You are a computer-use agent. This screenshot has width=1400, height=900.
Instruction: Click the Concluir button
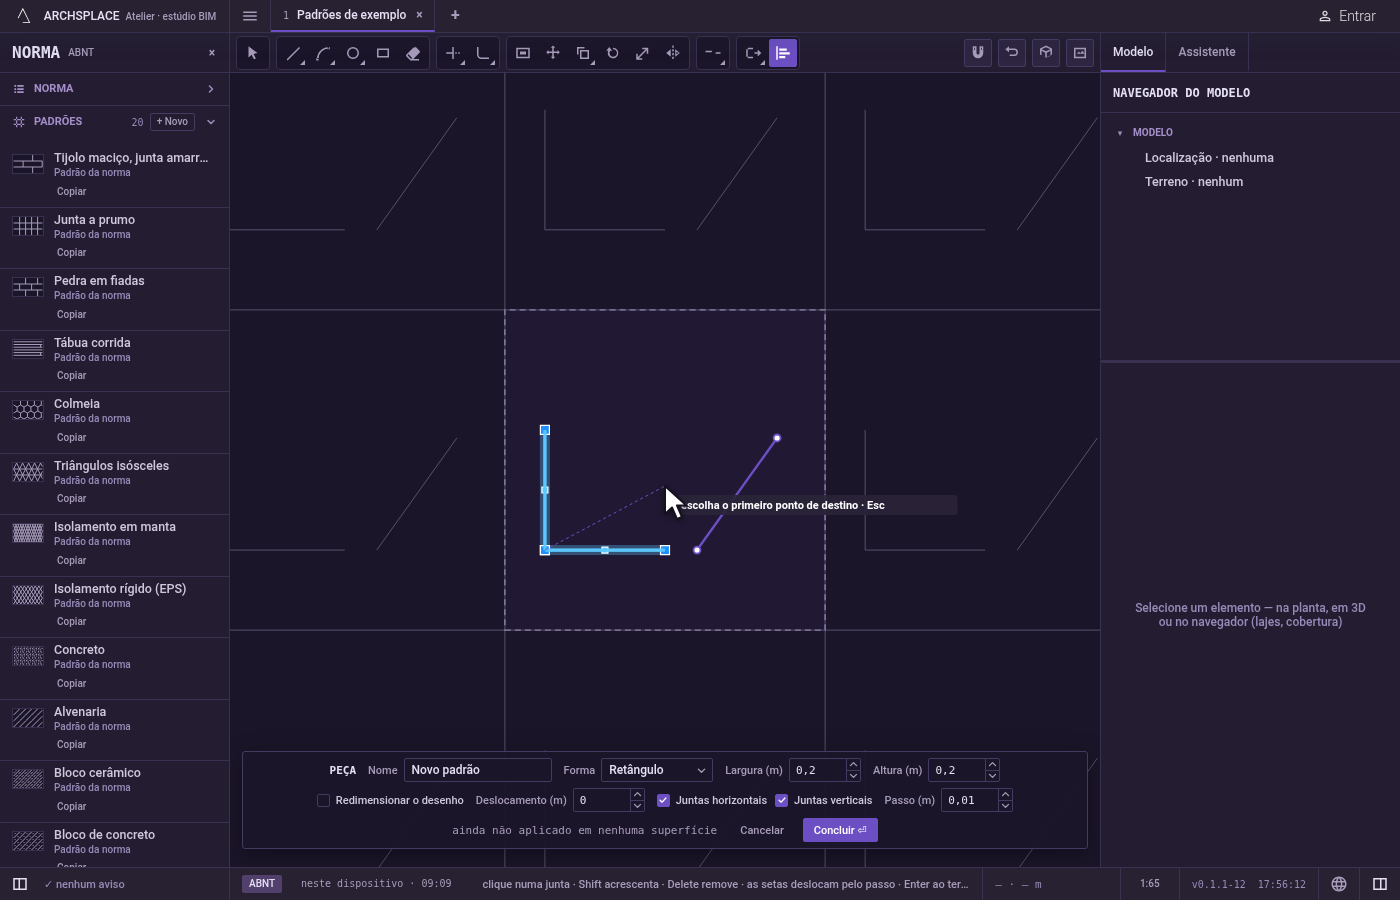(840, 830)
